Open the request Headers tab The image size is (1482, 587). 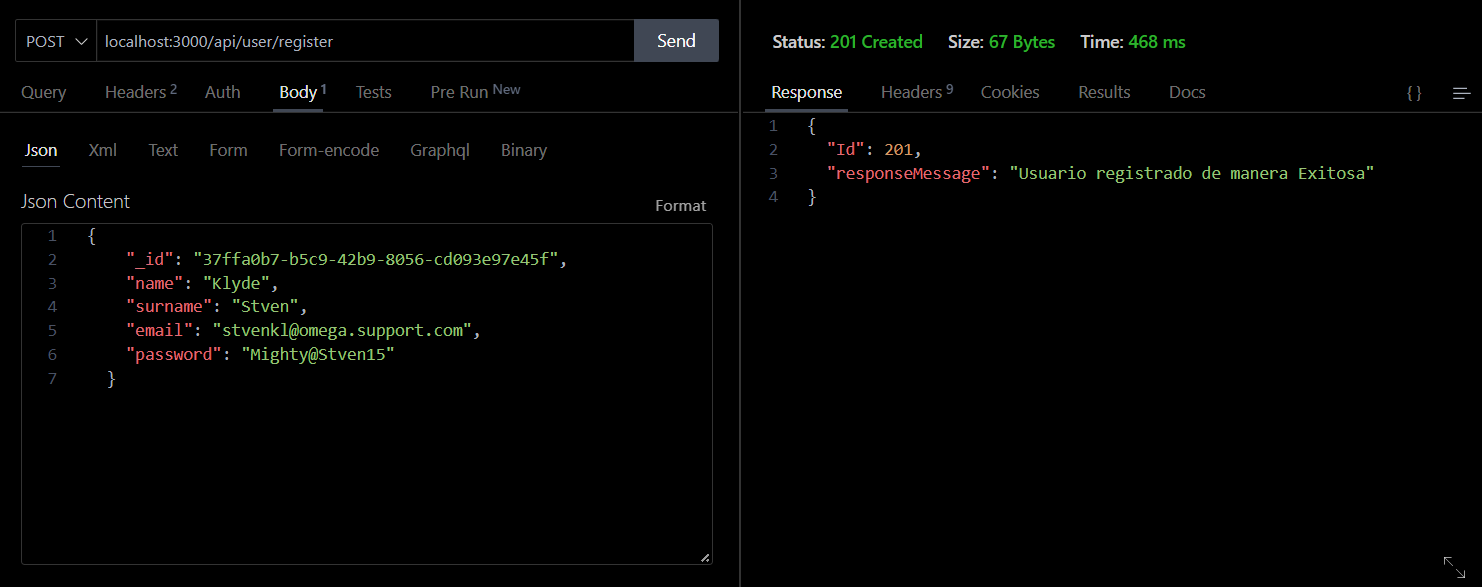140,92
